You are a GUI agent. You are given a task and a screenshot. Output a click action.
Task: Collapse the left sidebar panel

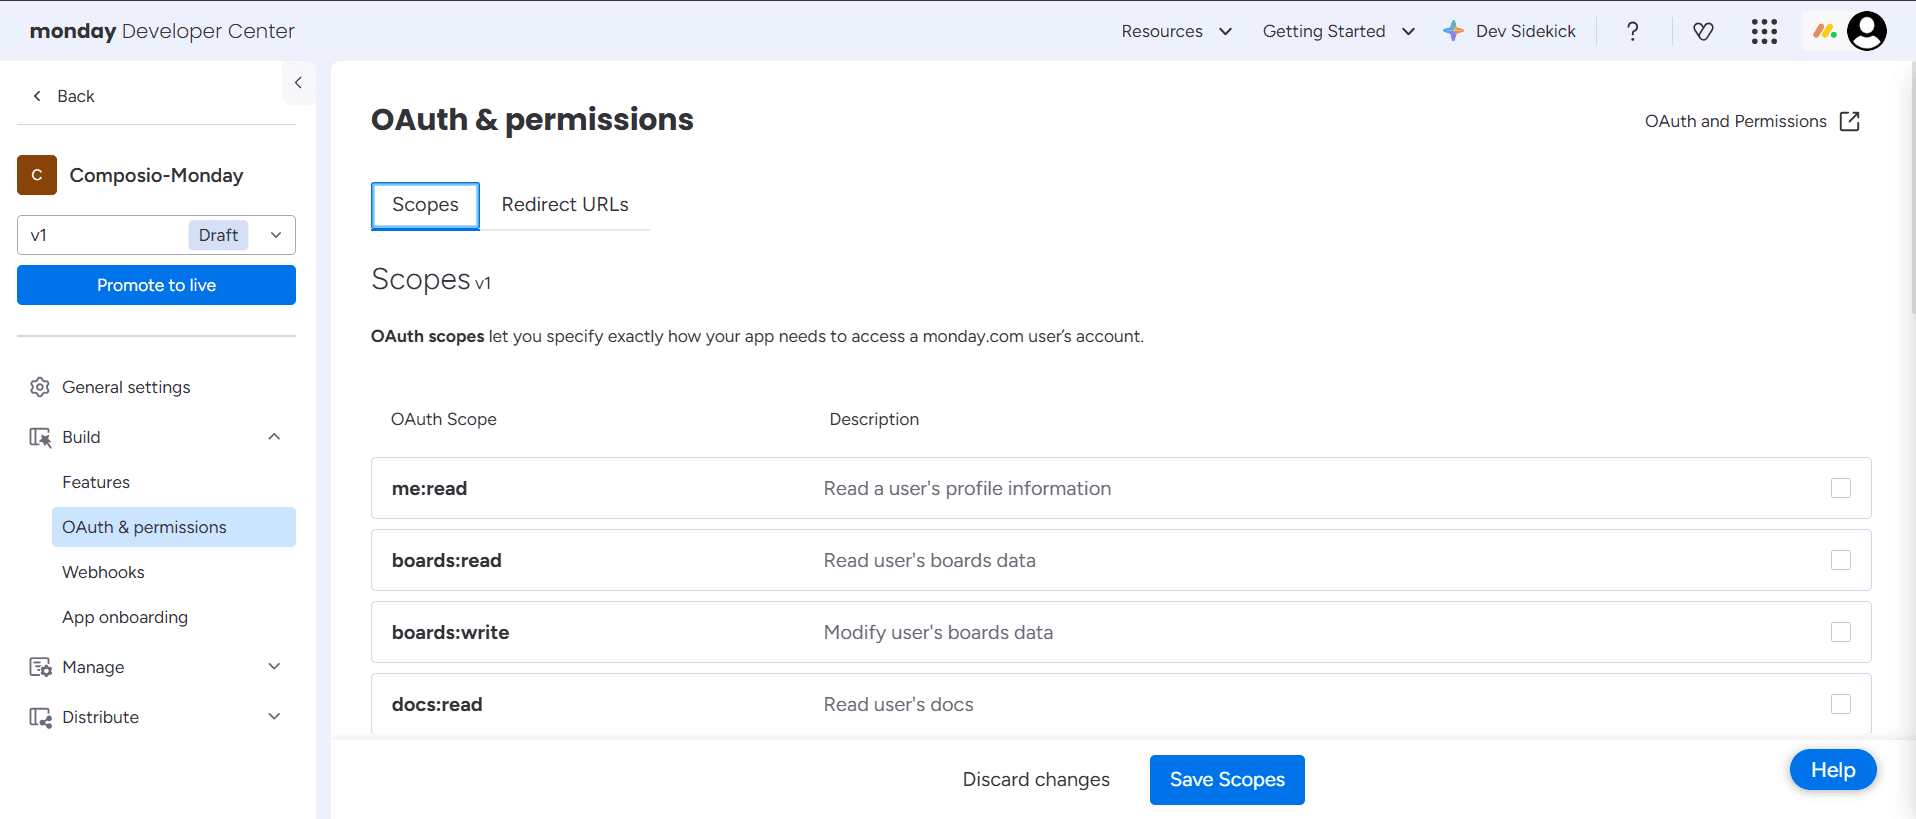(298, 83)
